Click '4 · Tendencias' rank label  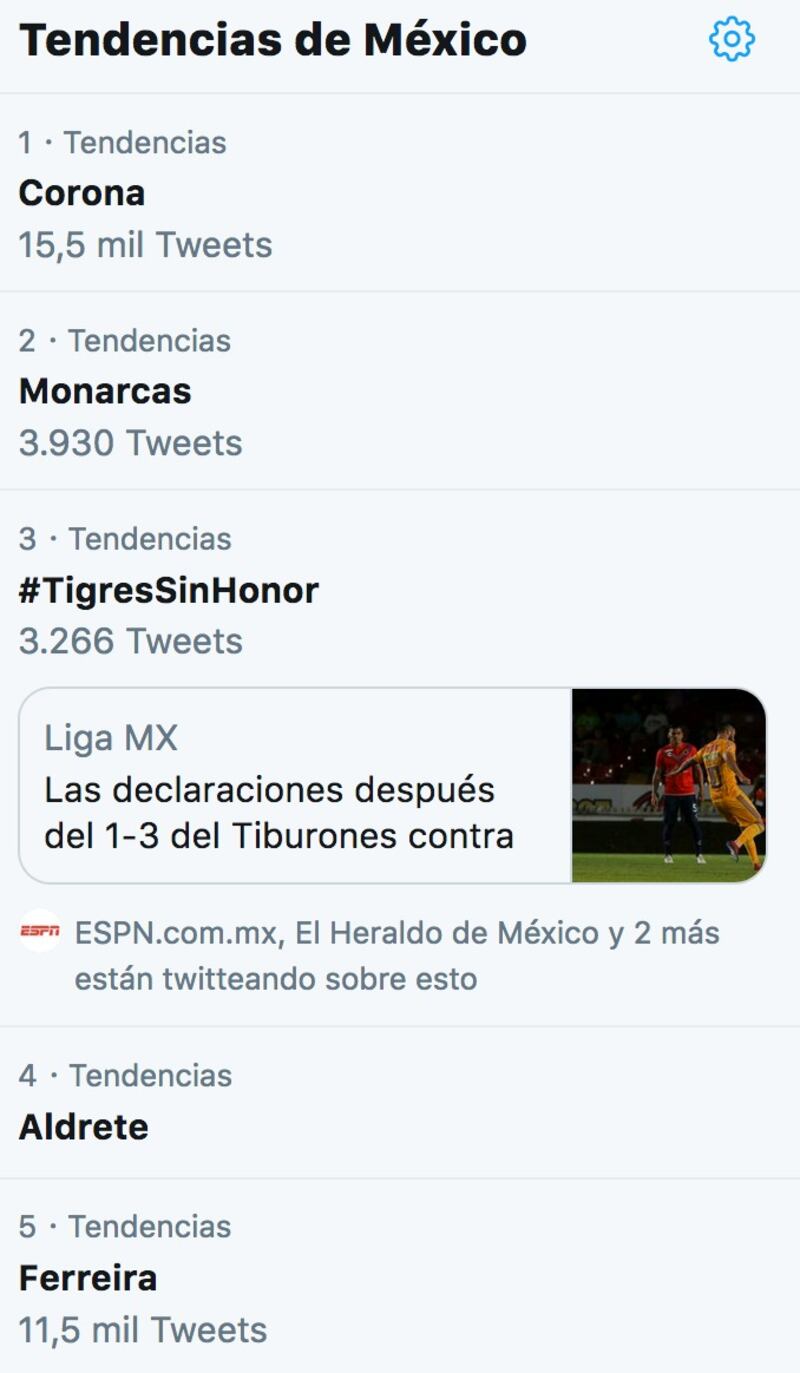click(125, 1076)
